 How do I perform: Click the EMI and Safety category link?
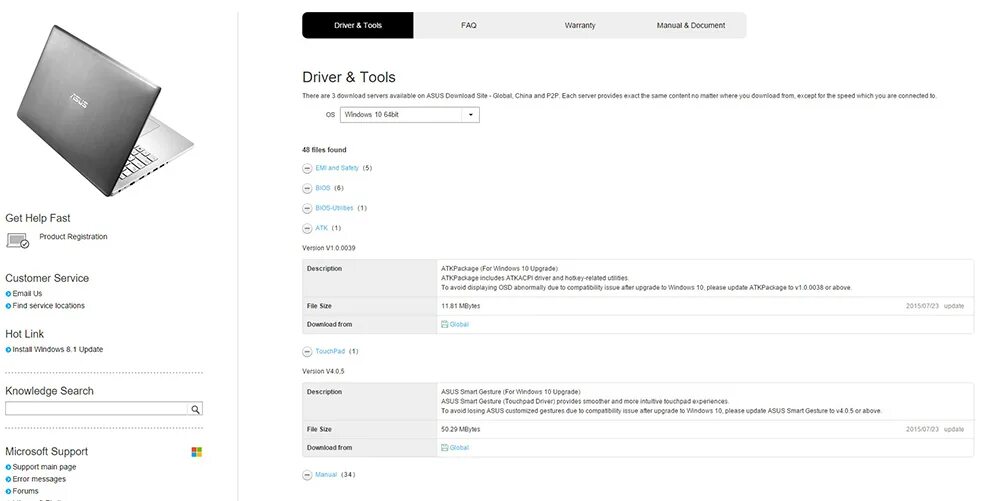pyautogui.click(x=337, y=168)
